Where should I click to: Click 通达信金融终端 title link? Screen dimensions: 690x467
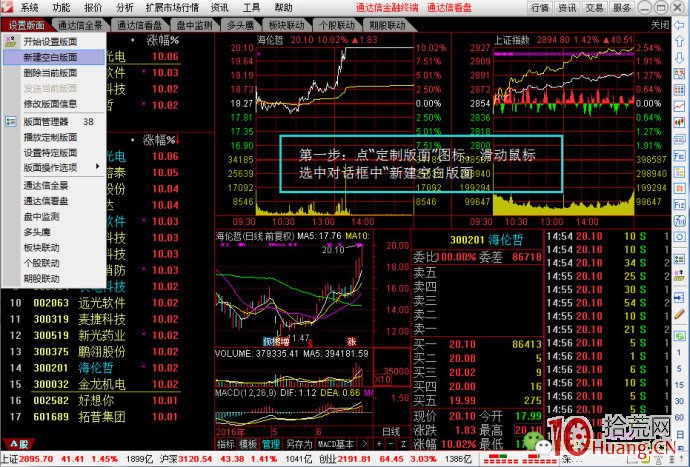coord(387,7)
